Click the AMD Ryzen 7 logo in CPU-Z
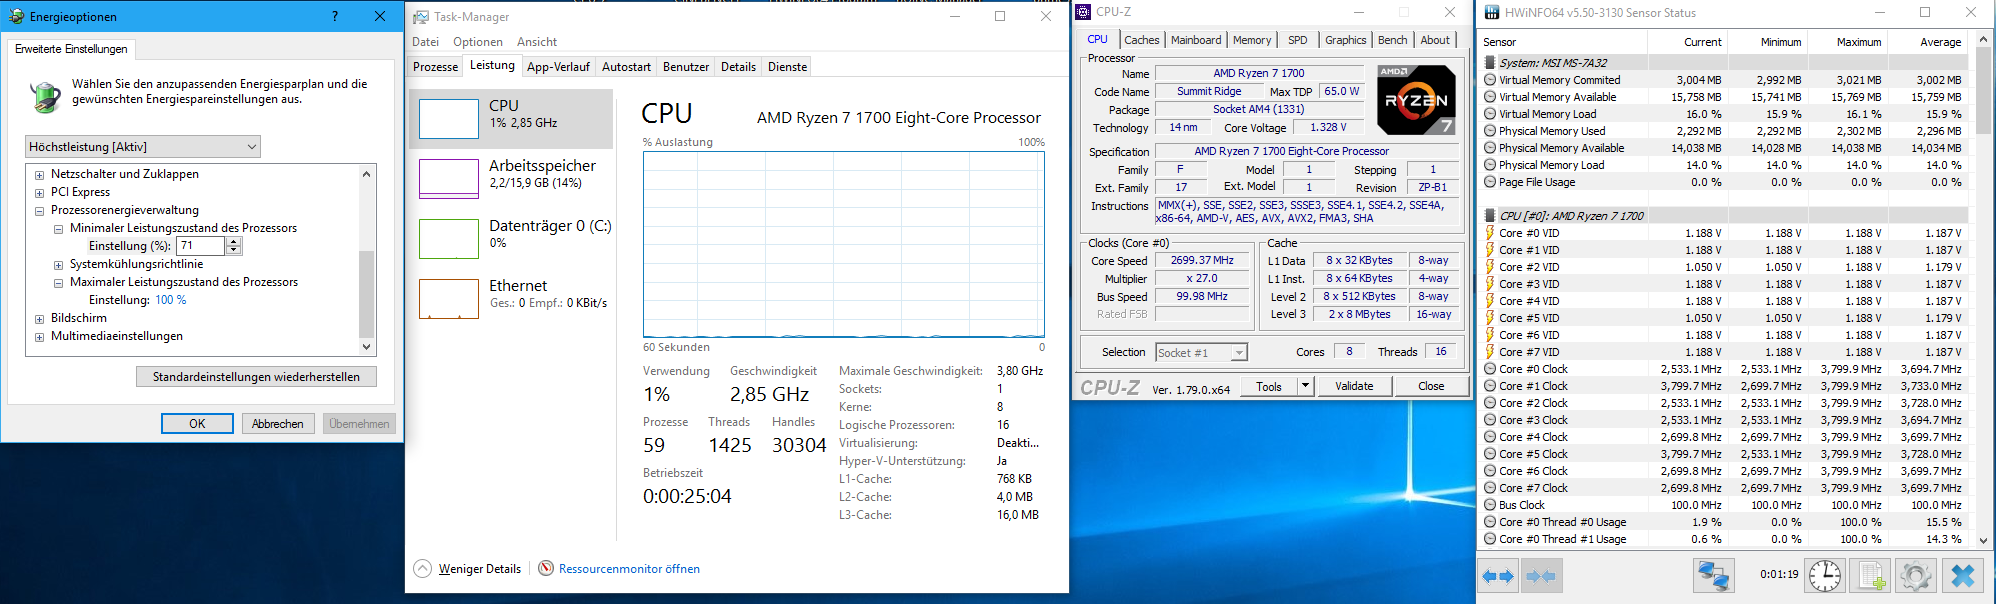Screen dimensions: 1996x604 tap(1416, 100)
